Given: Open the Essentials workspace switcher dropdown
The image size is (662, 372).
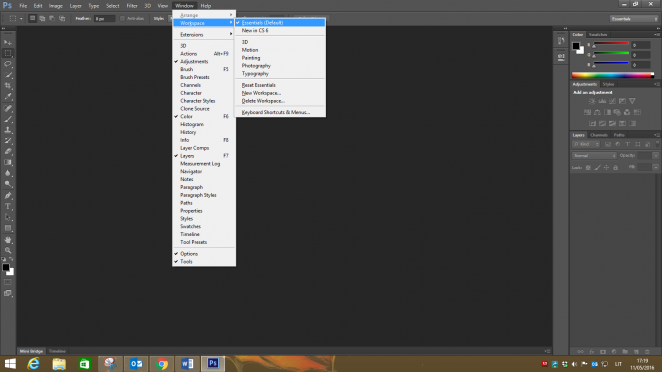Looking at the screenshot, I should click(634, 19).
